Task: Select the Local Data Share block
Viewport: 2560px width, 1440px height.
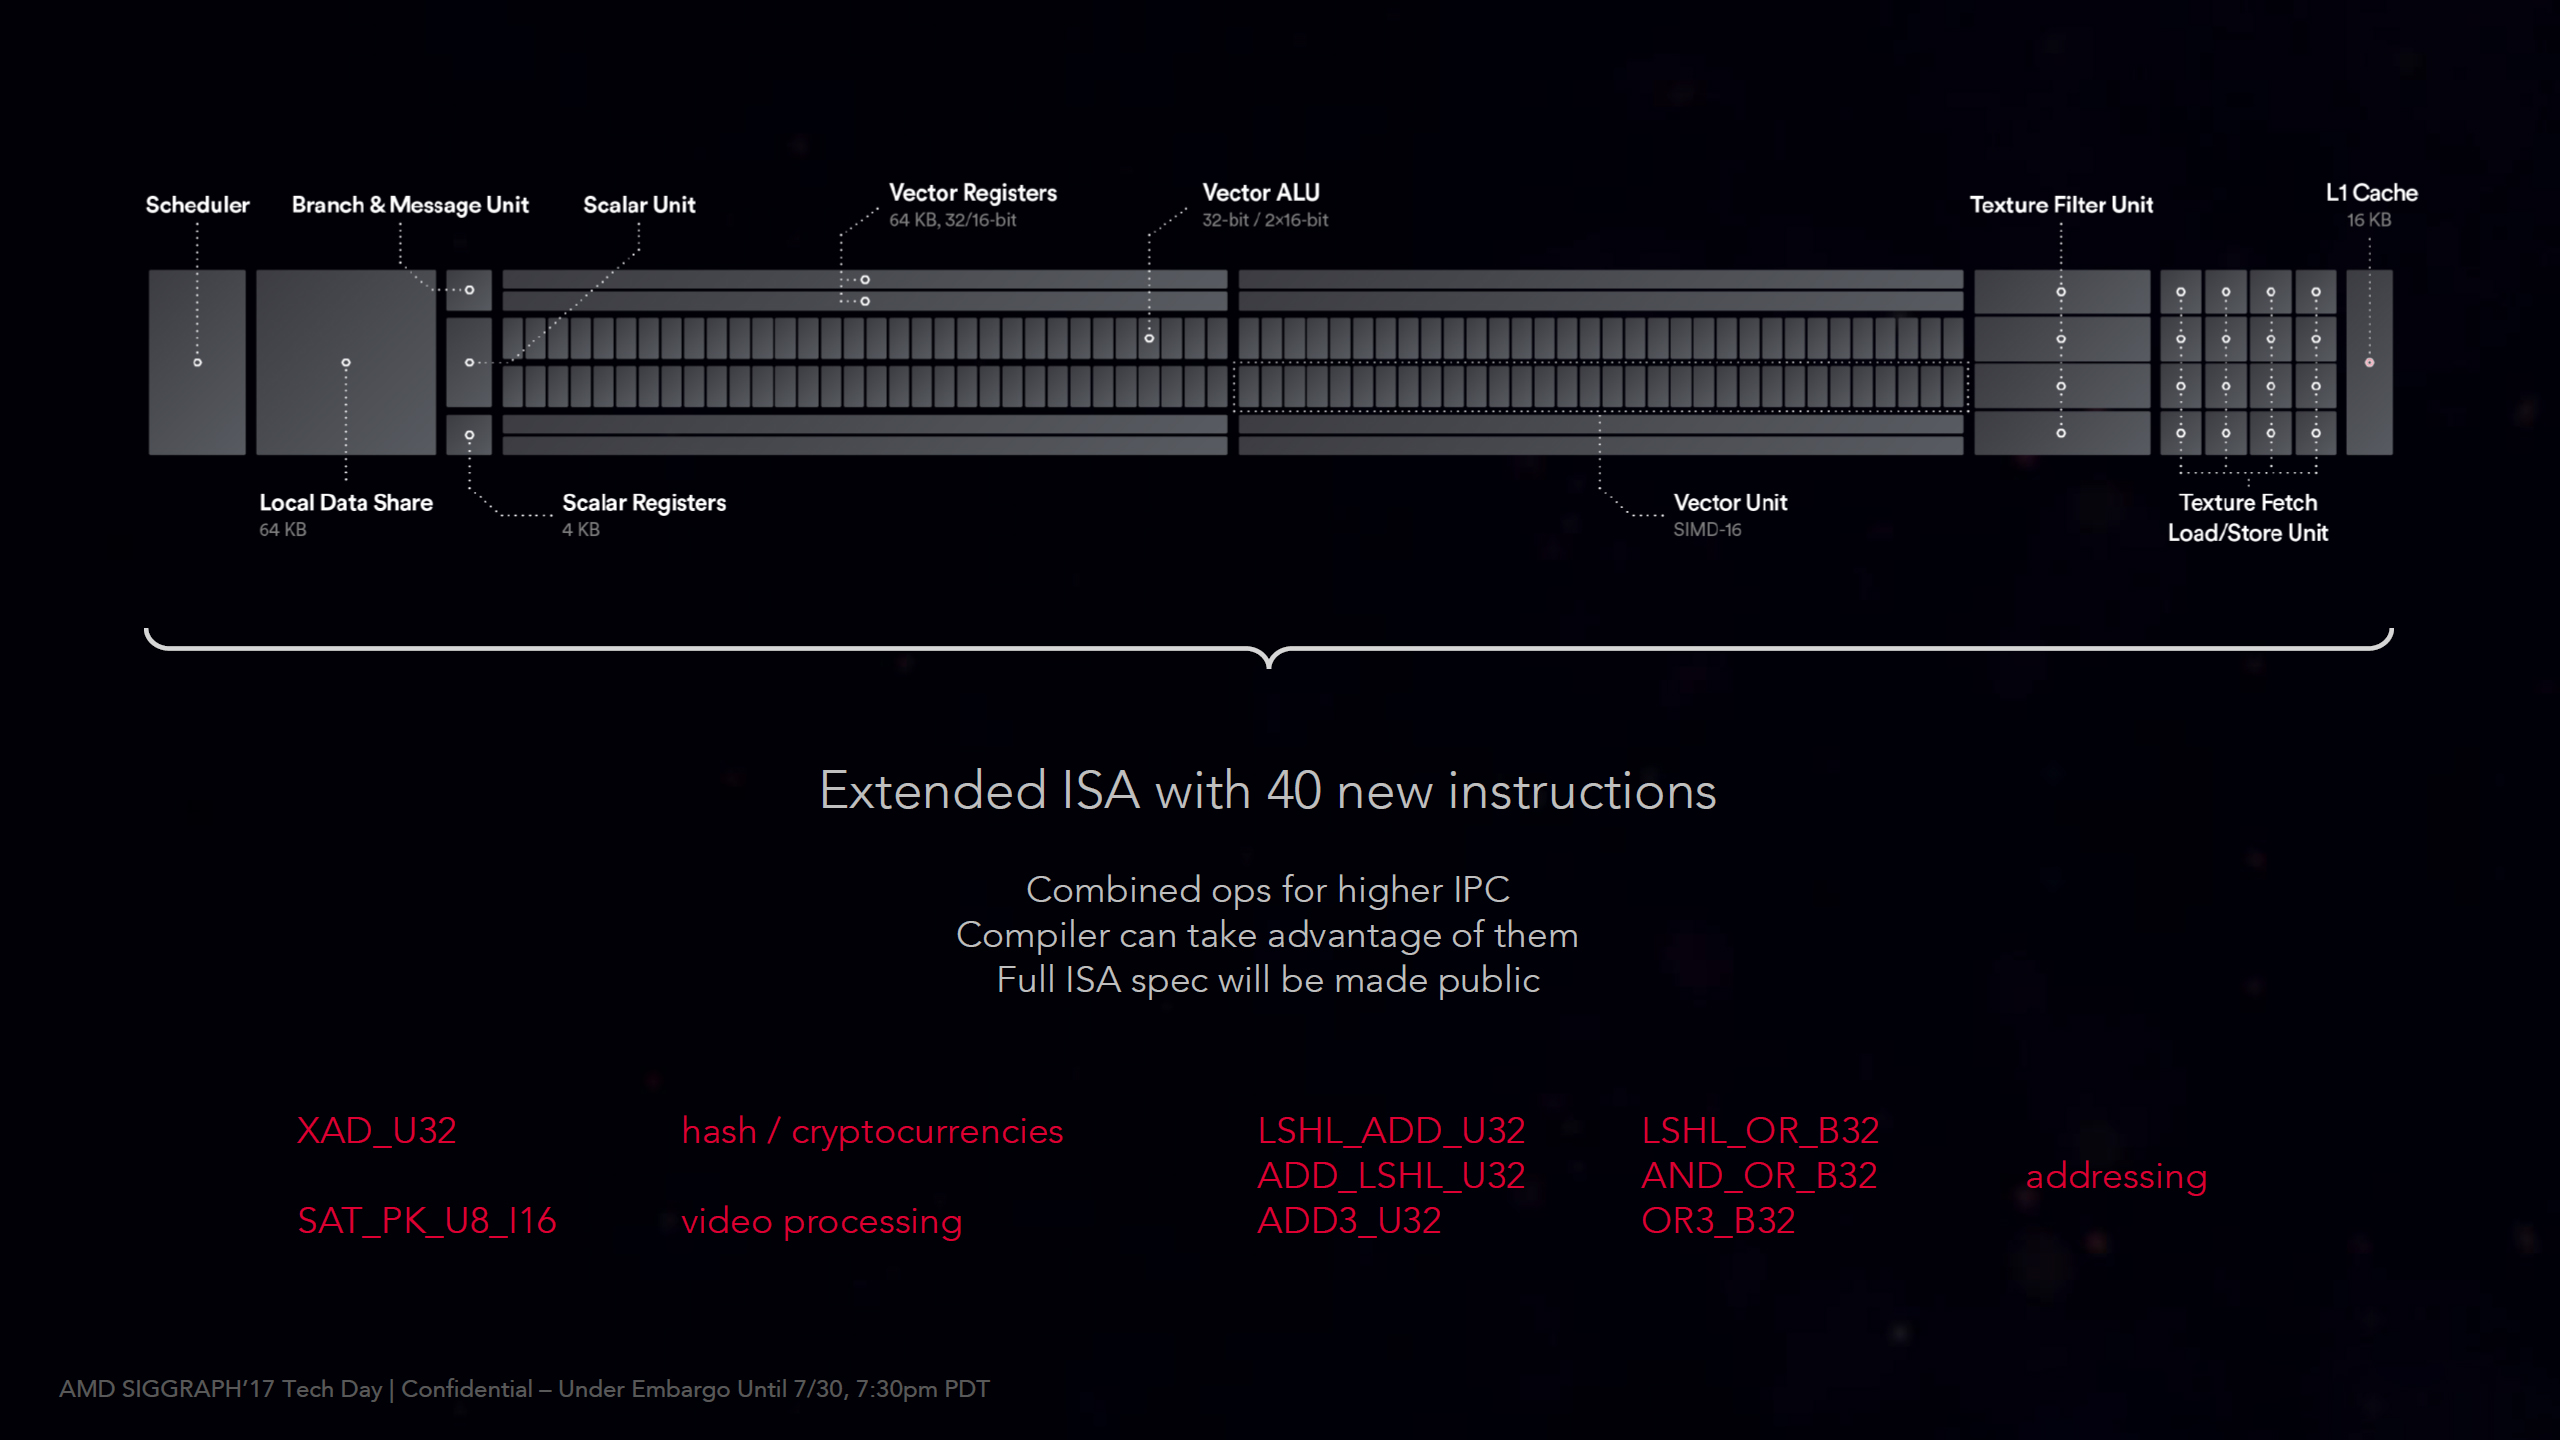Action: click(346, 362)
